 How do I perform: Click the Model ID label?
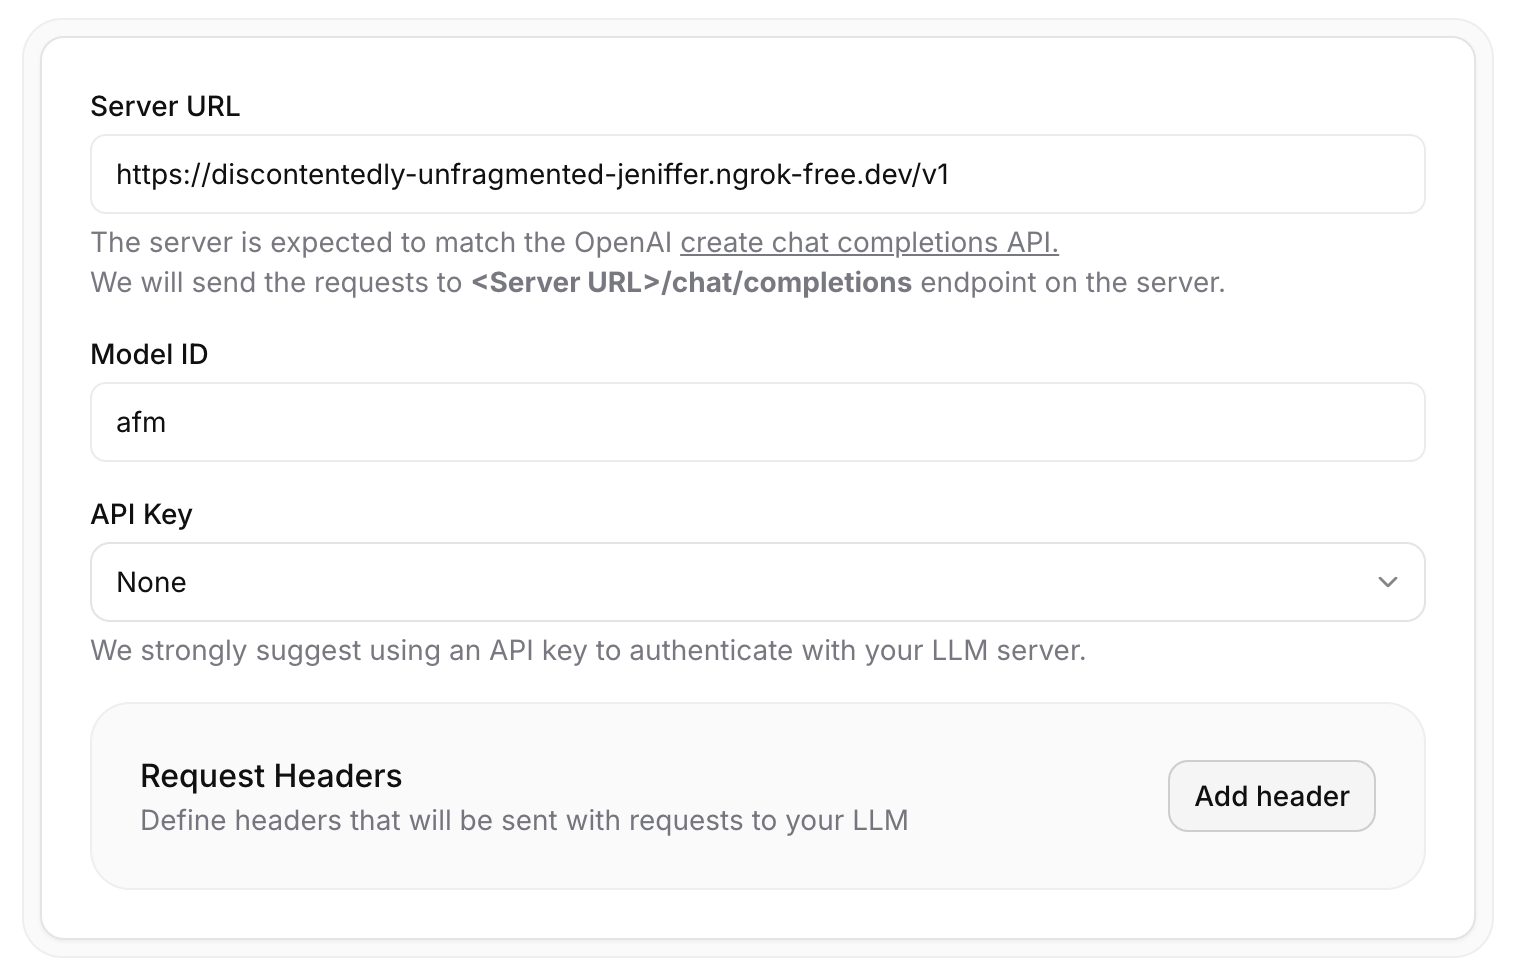pos(149,354)
